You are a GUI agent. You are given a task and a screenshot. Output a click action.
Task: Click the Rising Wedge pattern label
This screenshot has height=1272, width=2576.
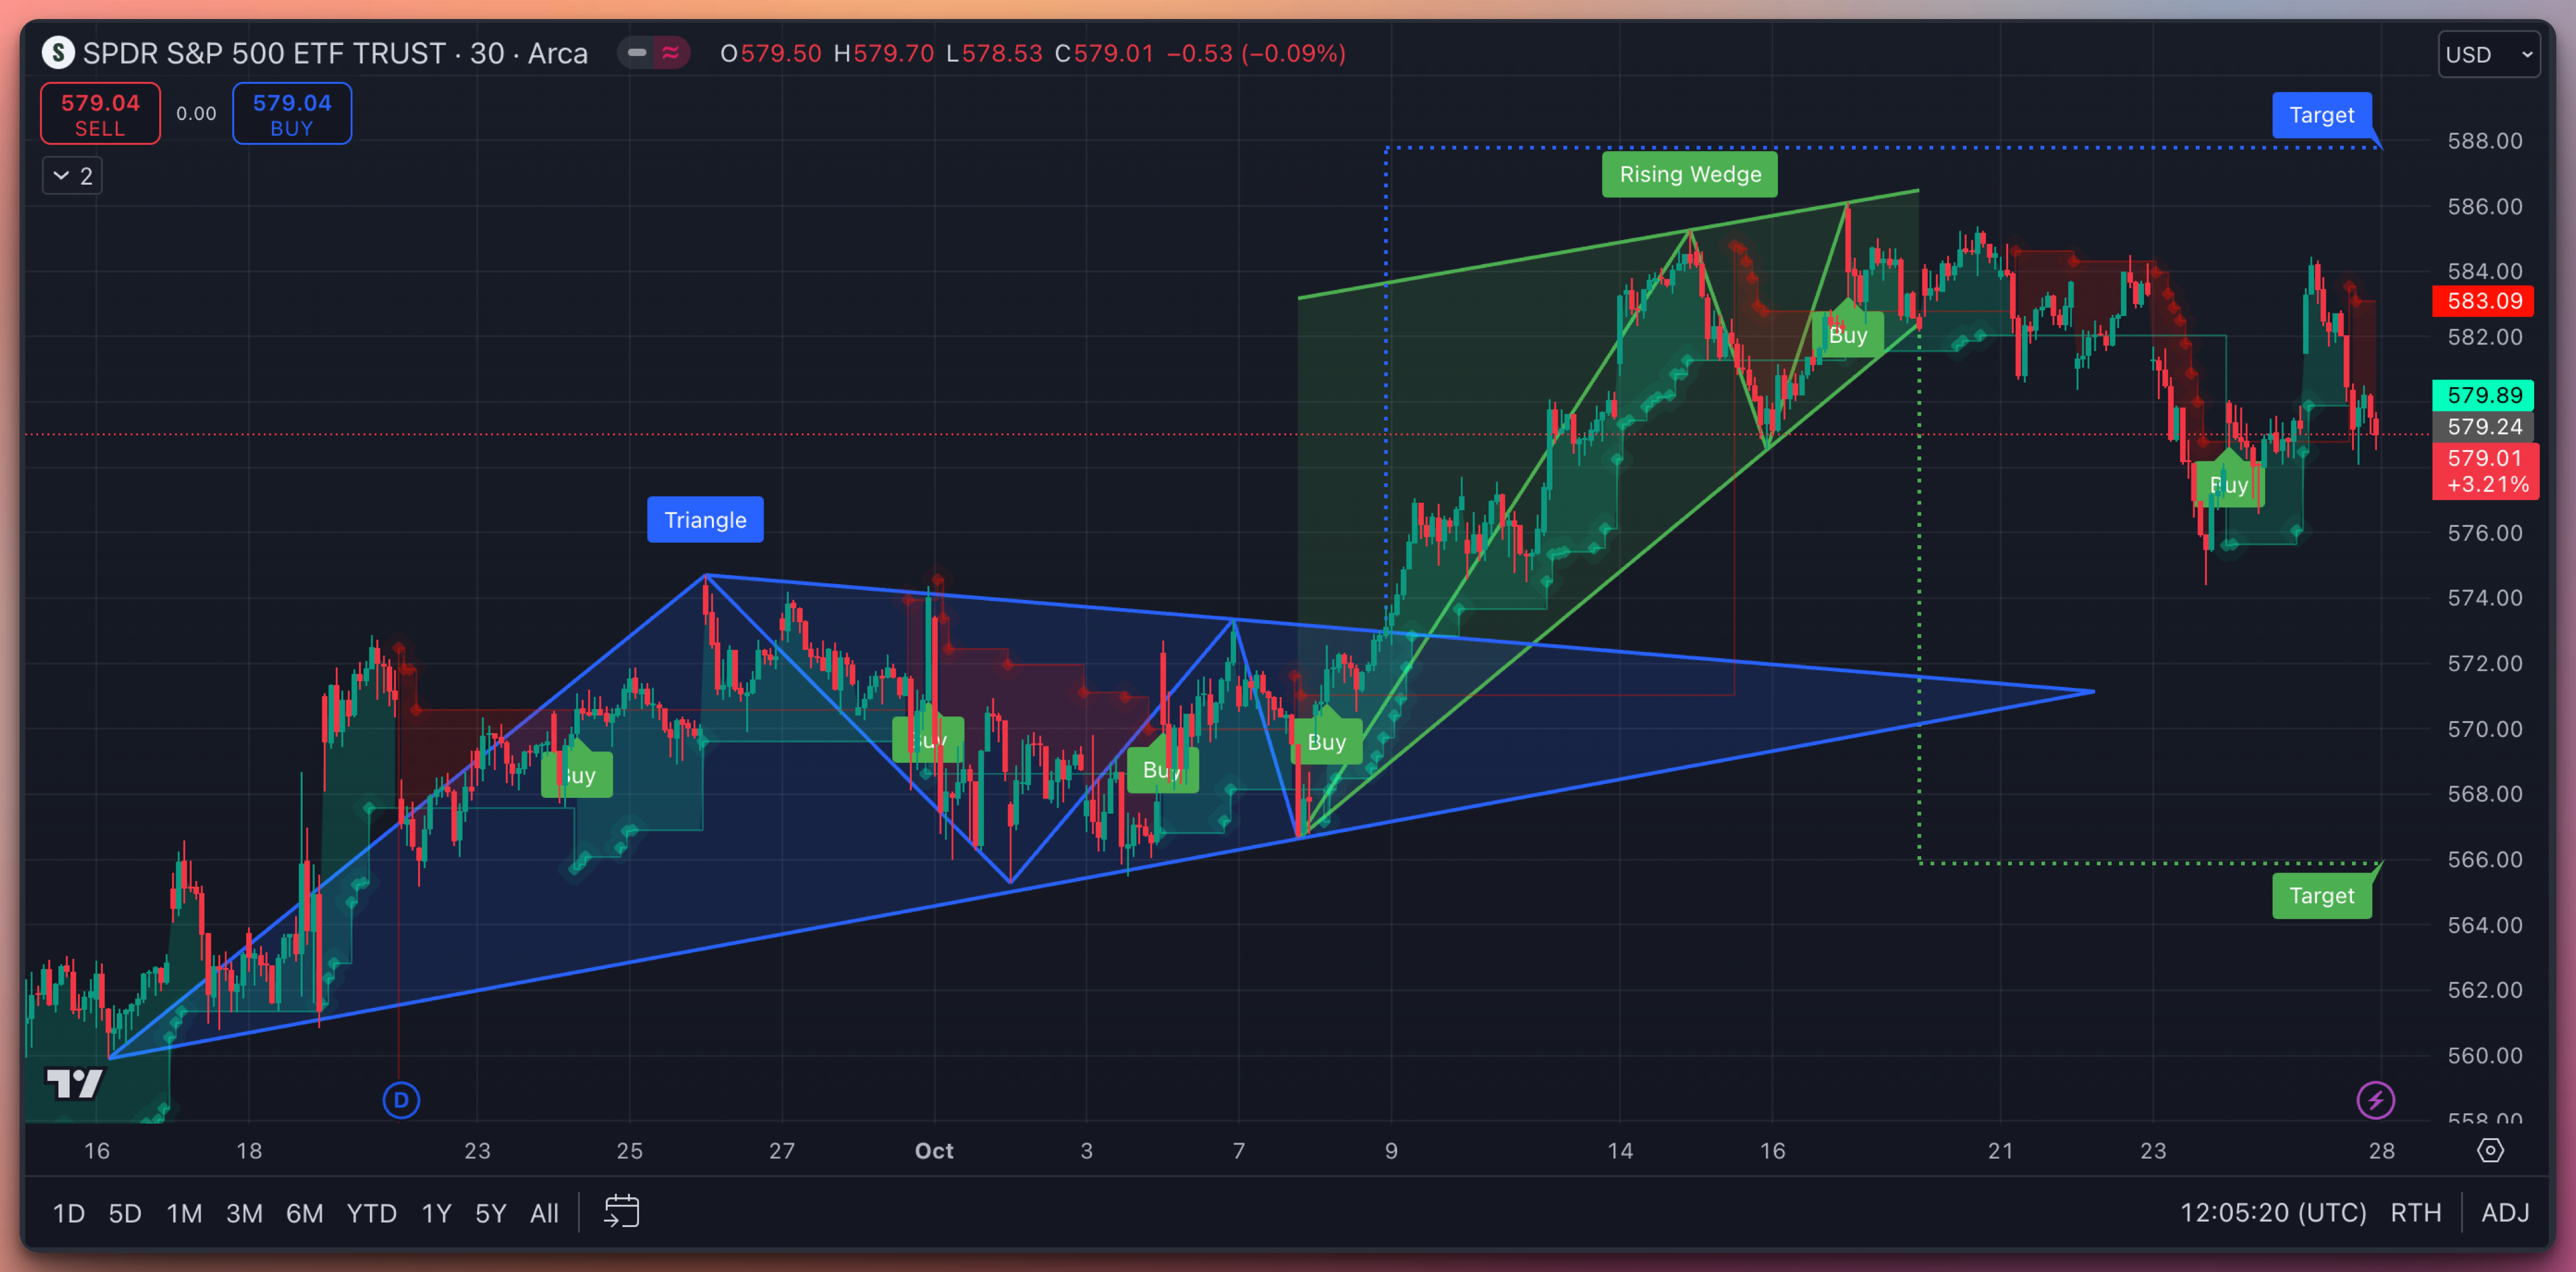click(1690, 174)
